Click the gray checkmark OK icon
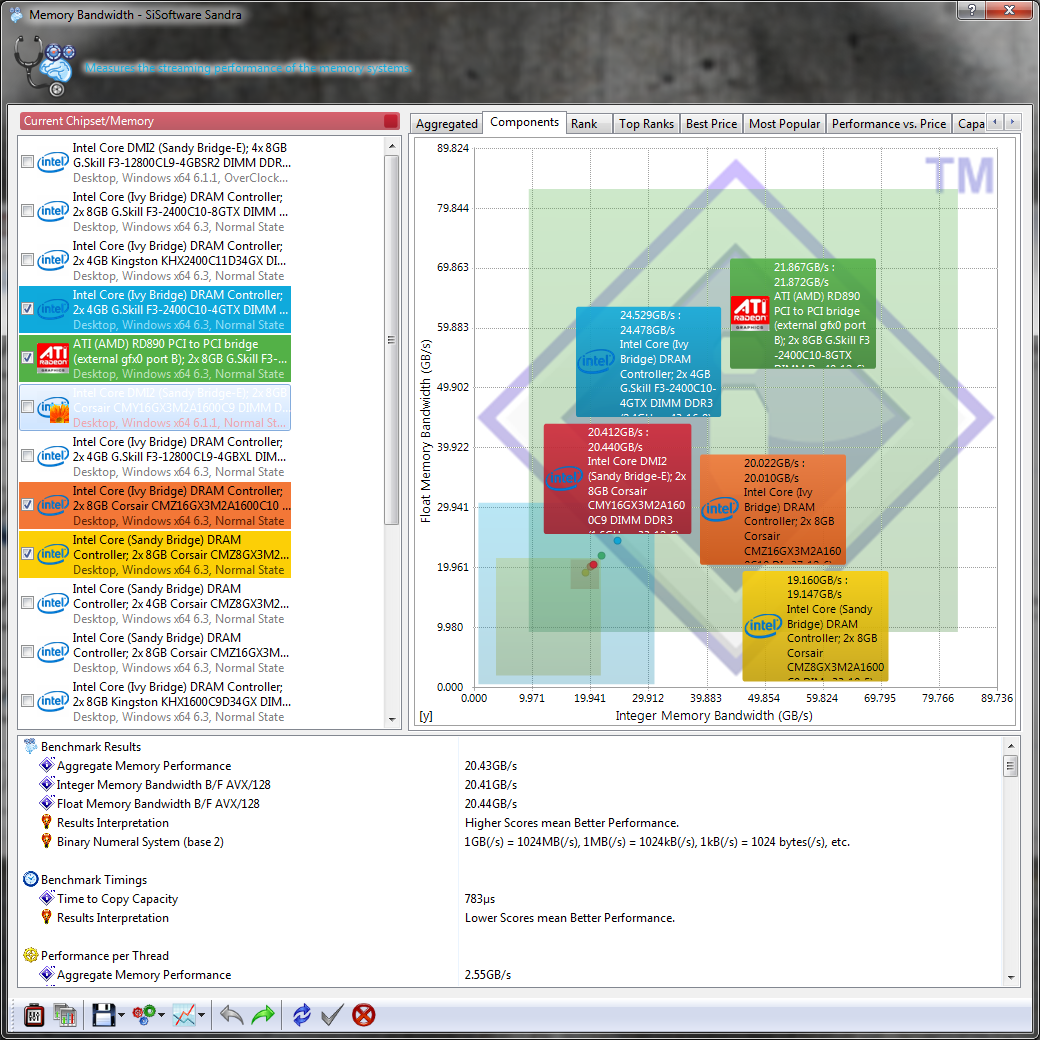Image resolution: width=1040 pixels, height=1040 pixels. pos(332,1015)
